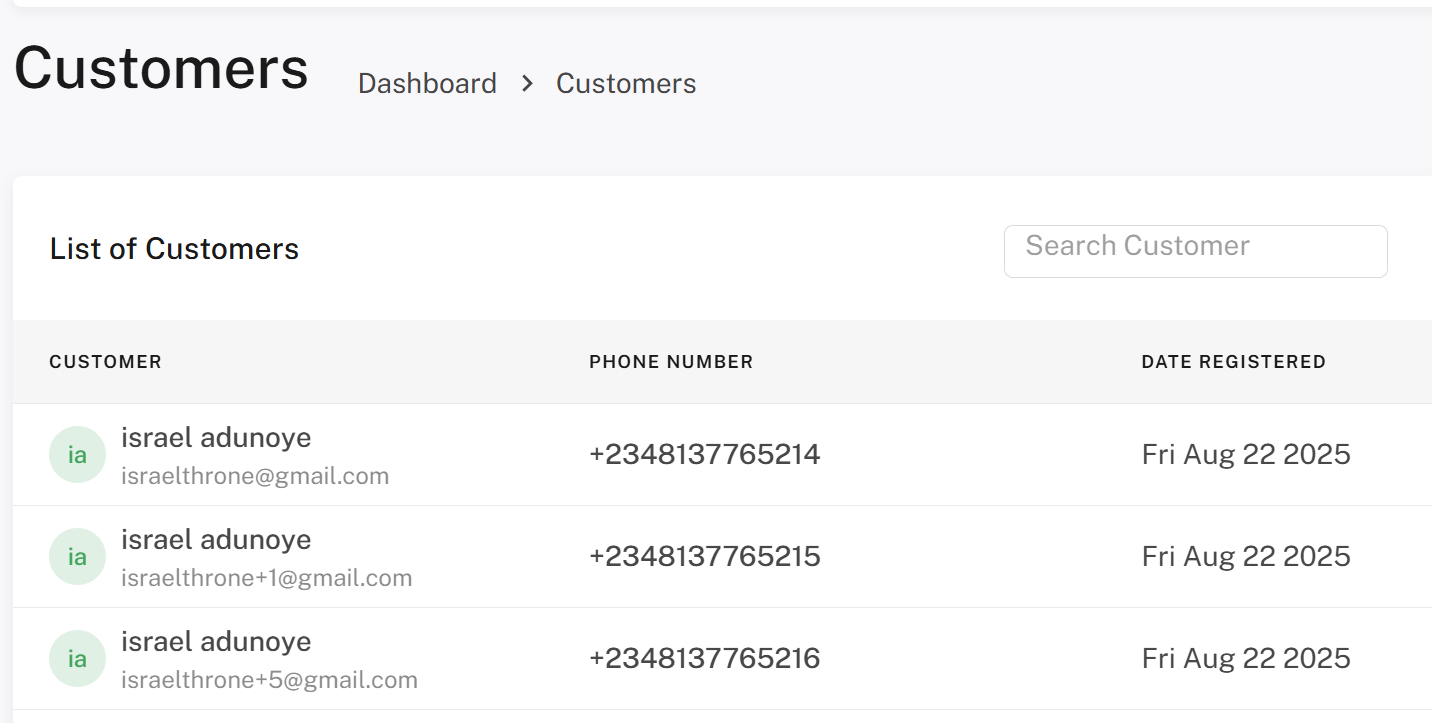
Task: Click the DATE REGISTERED column header
Action: 1233,362
